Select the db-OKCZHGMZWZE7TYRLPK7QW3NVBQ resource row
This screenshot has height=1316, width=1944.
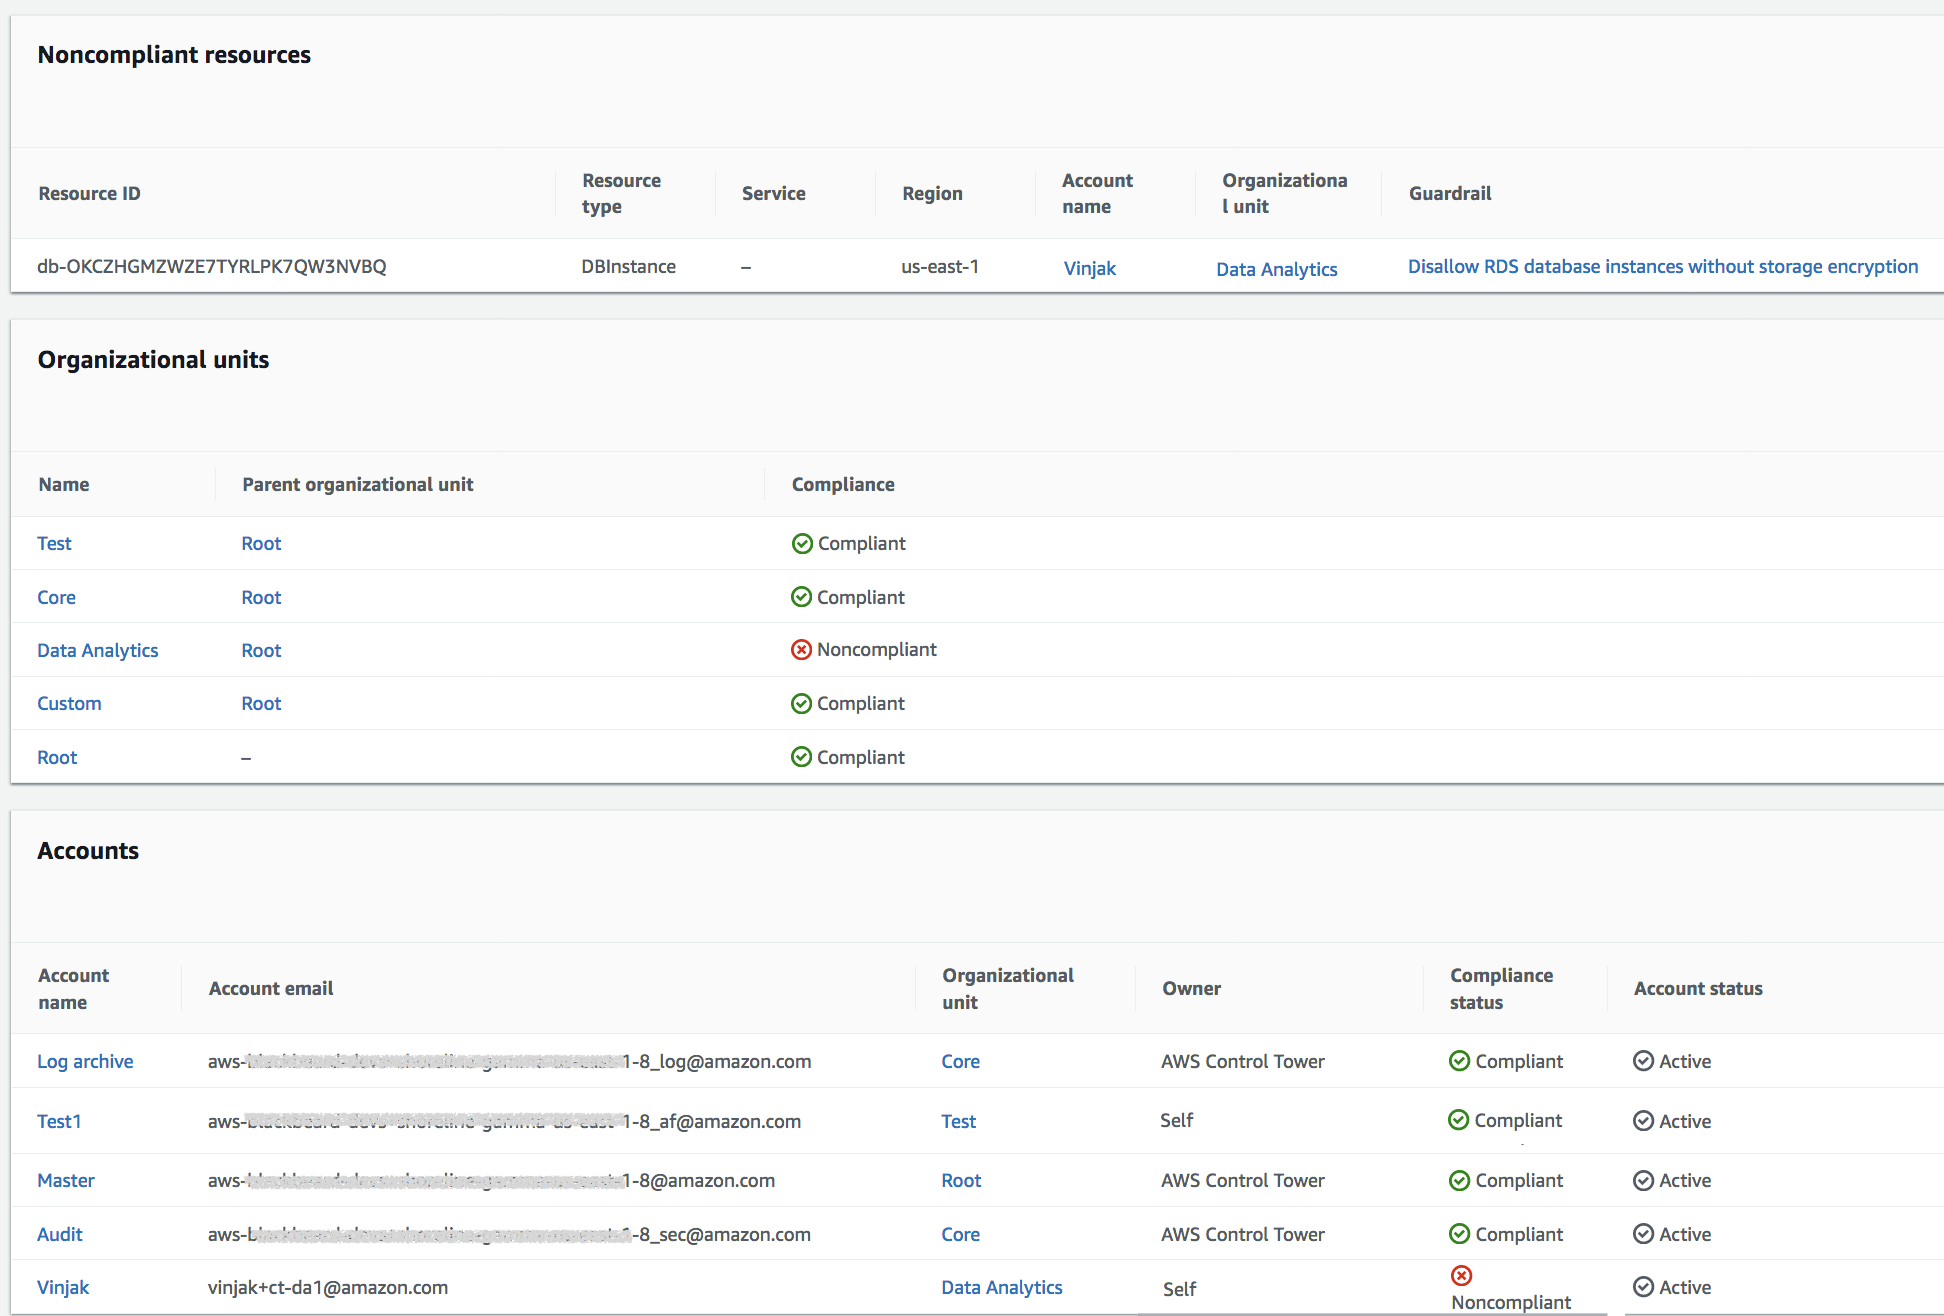coord(212,266)
